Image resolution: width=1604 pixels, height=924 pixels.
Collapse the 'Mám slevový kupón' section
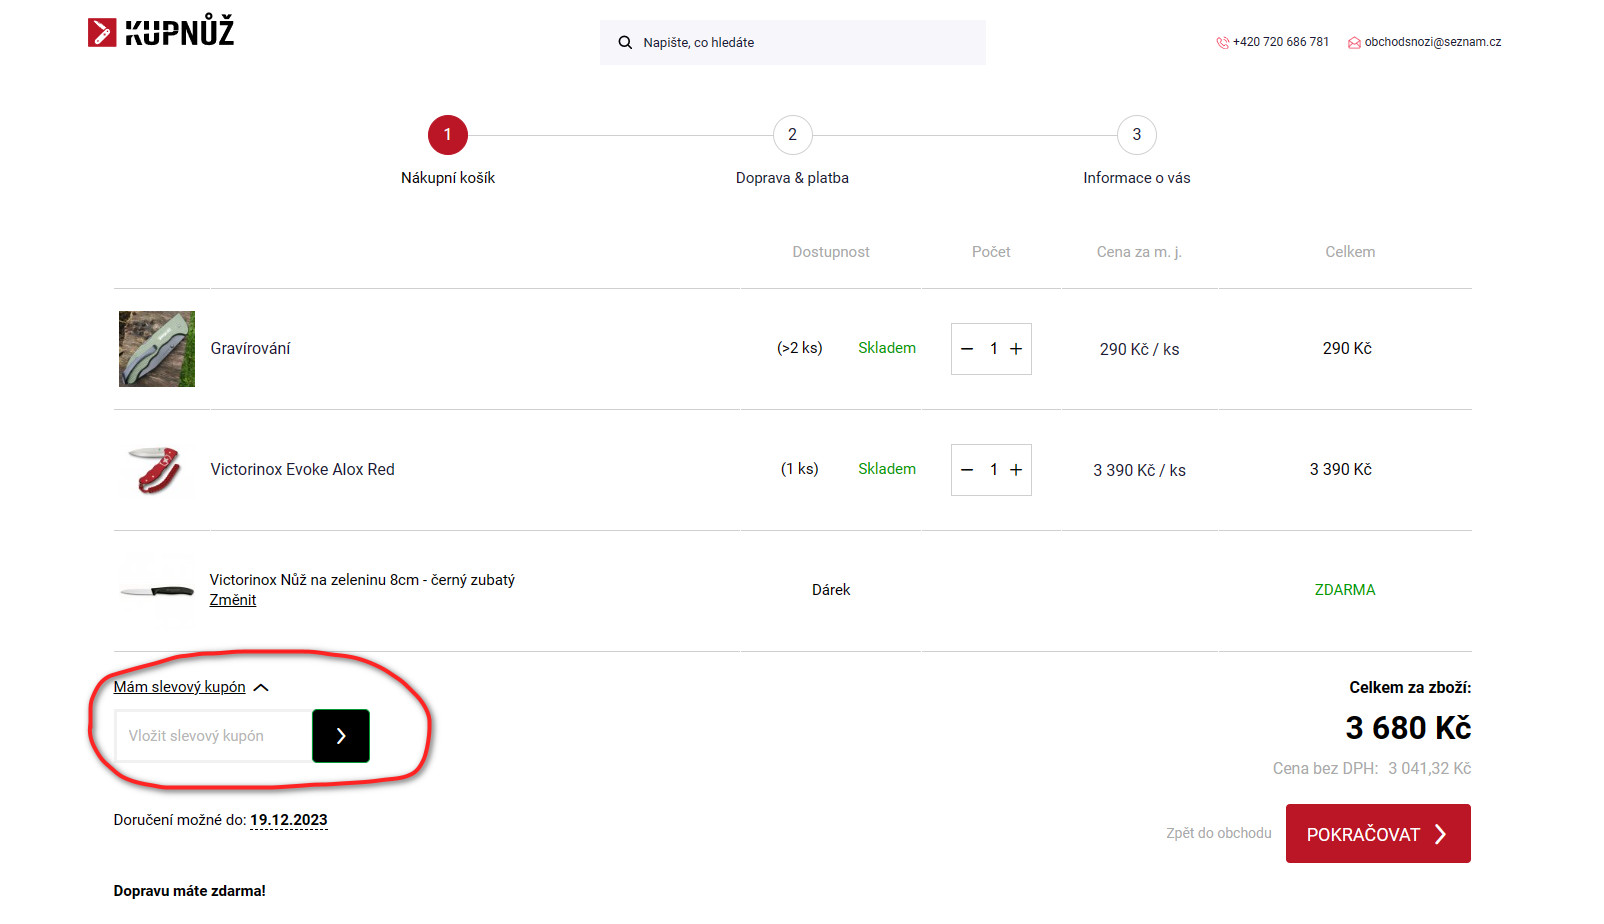pyautogui.click(x=179, y=687)
